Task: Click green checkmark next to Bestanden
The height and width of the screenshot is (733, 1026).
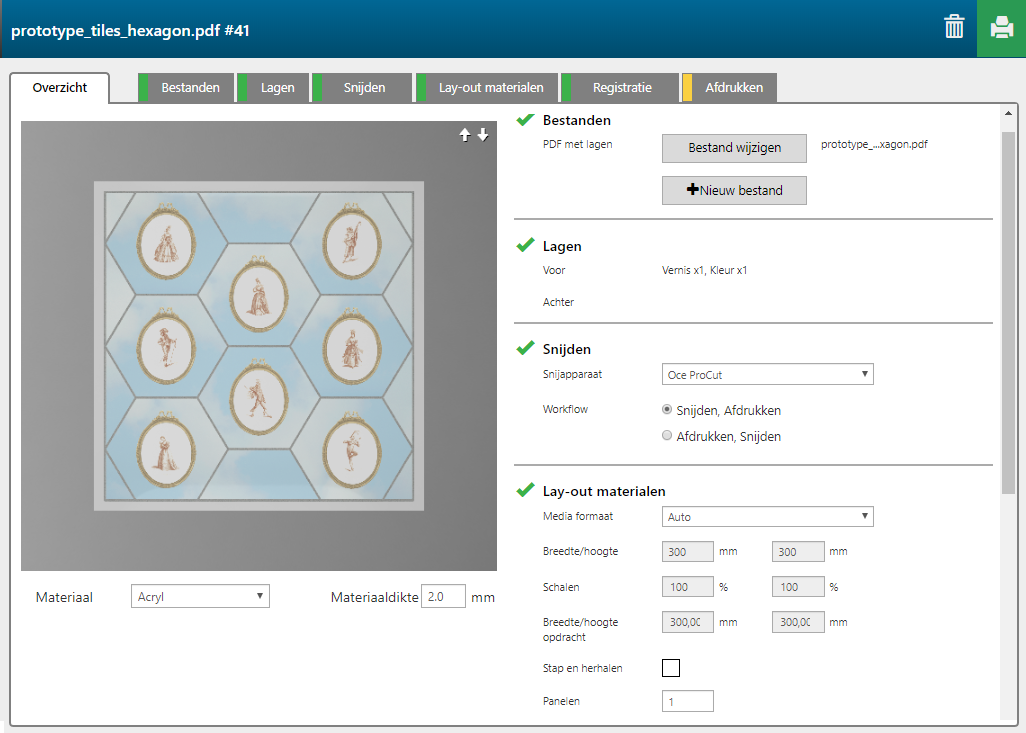Action: click(x=525, y=119)
